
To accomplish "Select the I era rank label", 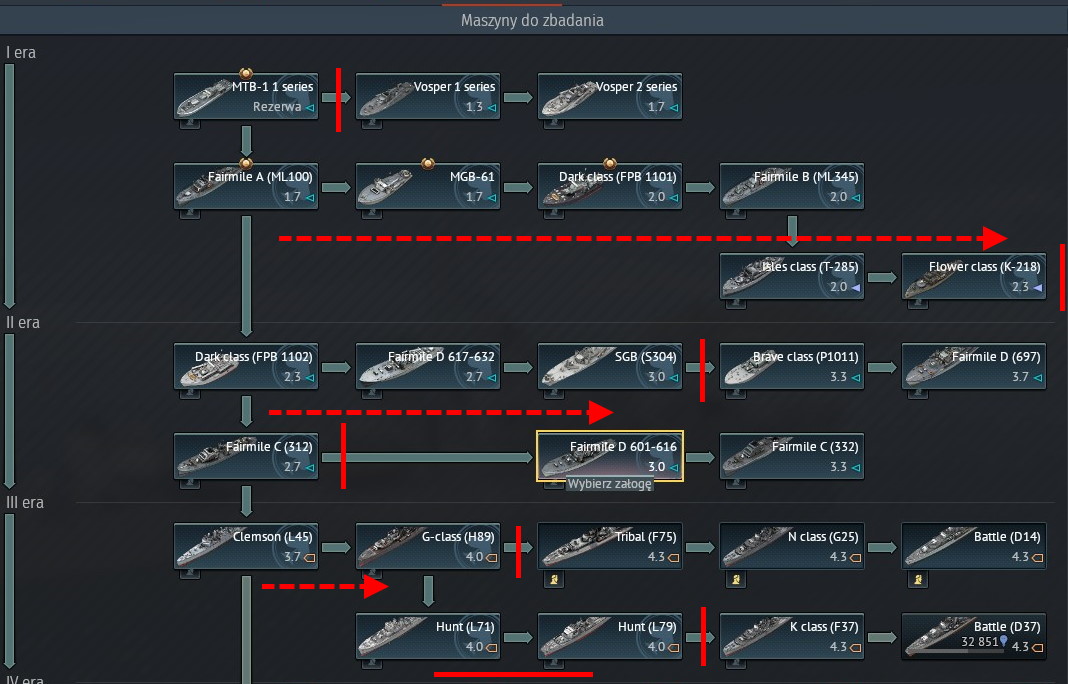I will point(21,52).
